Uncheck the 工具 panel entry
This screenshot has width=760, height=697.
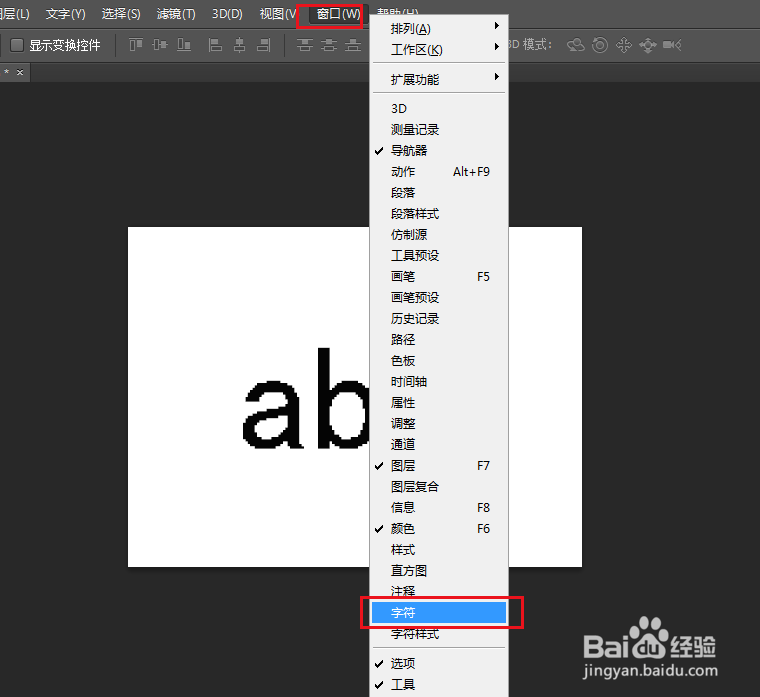point(439,684)
